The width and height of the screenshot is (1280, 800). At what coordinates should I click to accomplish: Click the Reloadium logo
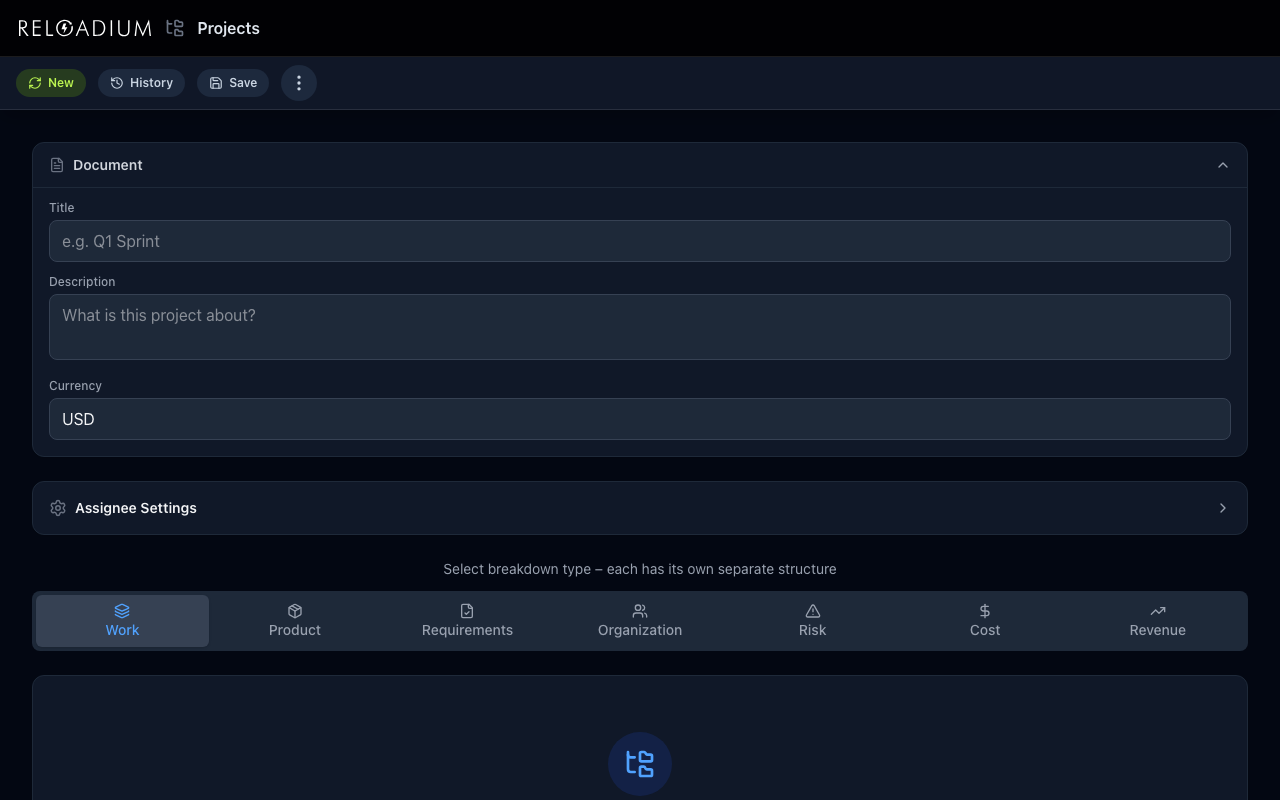click(85, 28)
